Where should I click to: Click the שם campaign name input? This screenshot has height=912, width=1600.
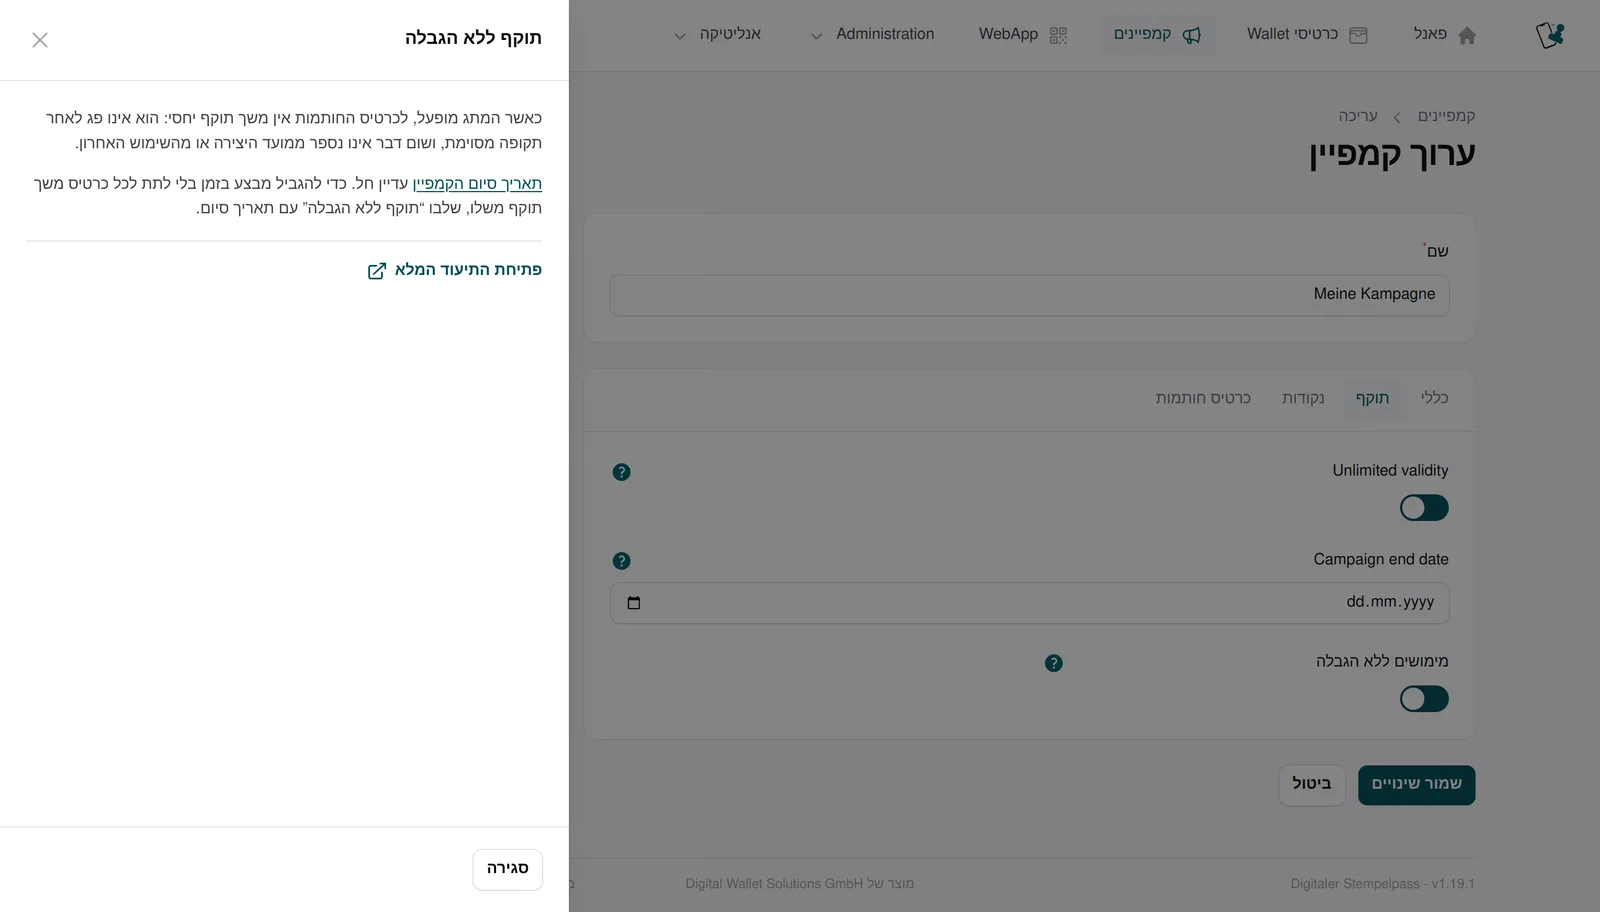coord(1029,295)
